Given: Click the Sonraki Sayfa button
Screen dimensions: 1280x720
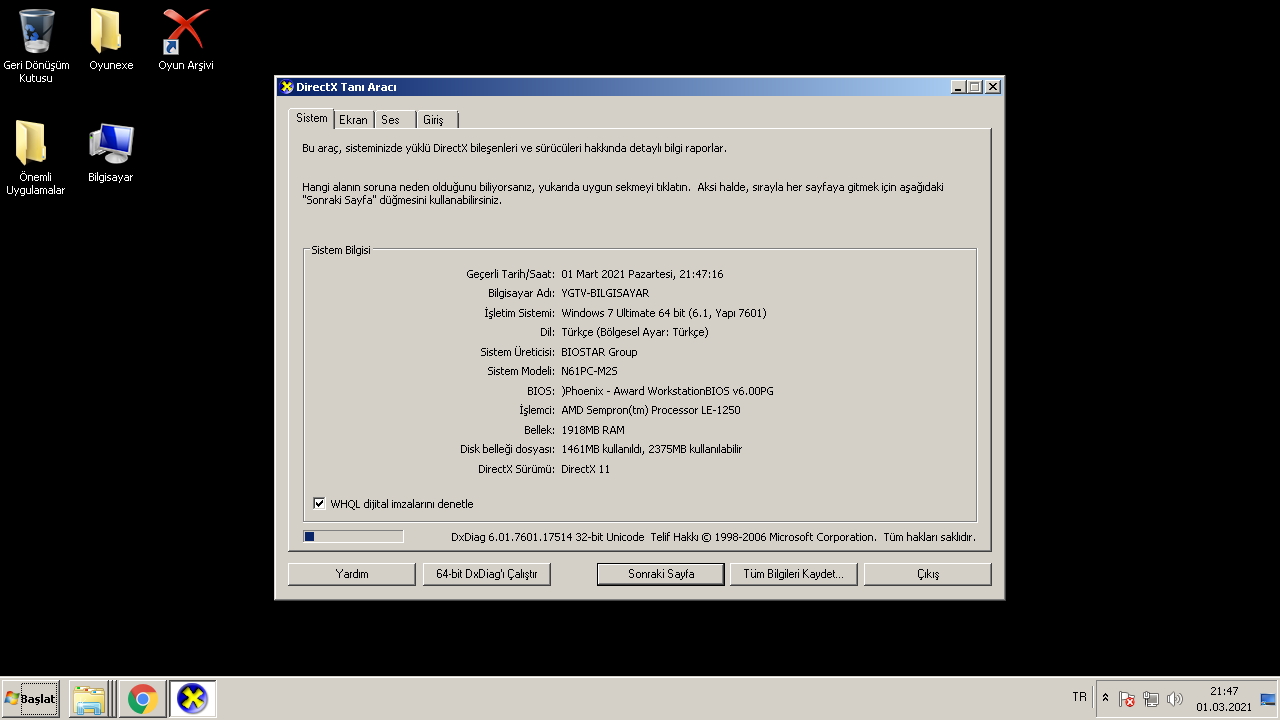Looking at the screenshot, I should coord(661,574).
